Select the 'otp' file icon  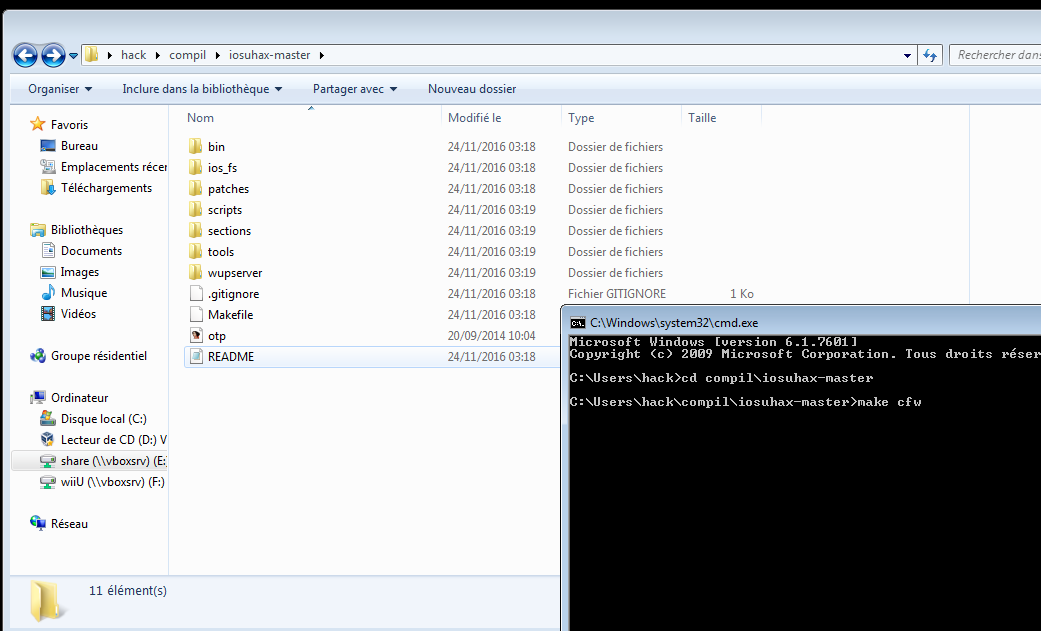195,335
